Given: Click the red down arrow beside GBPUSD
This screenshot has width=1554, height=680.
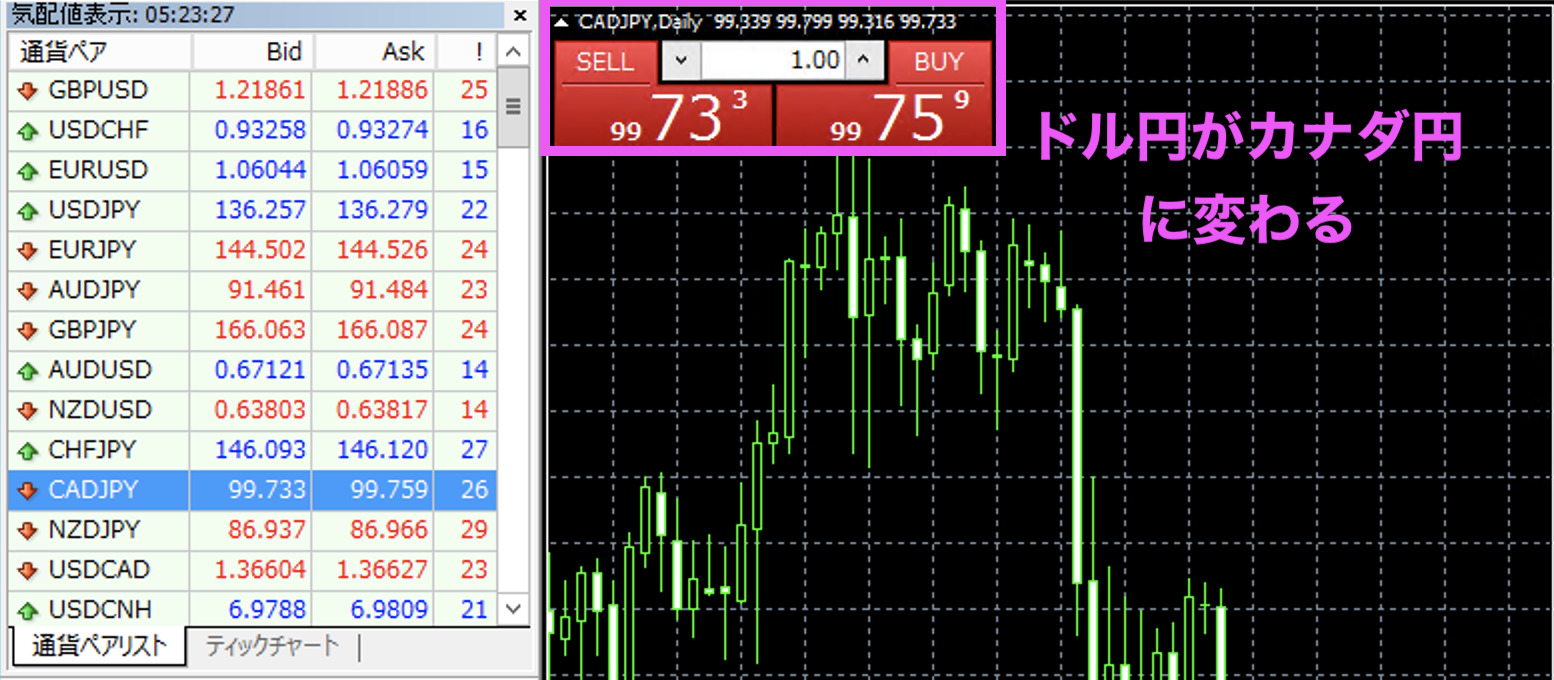Looking at the screenshot, I should click(x=27, y=91).
